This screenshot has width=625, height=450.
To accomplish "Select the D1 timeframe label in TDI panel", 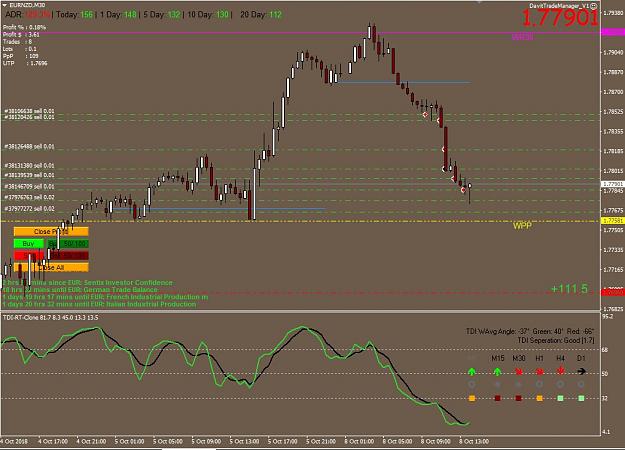I will 581,358.
